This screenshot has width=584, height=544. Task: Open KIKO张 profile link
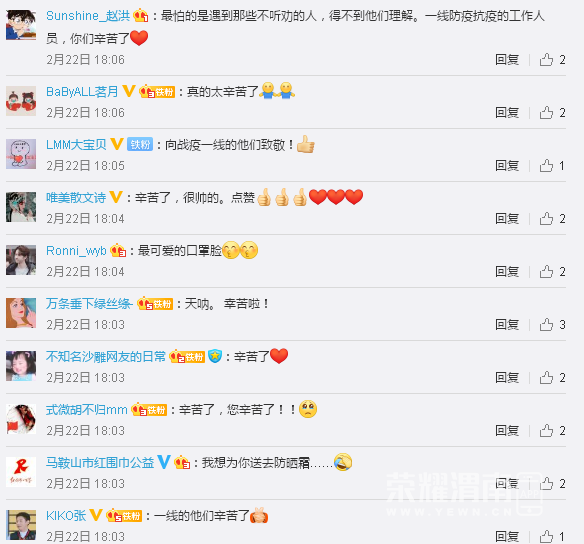(x=66, y=515)
